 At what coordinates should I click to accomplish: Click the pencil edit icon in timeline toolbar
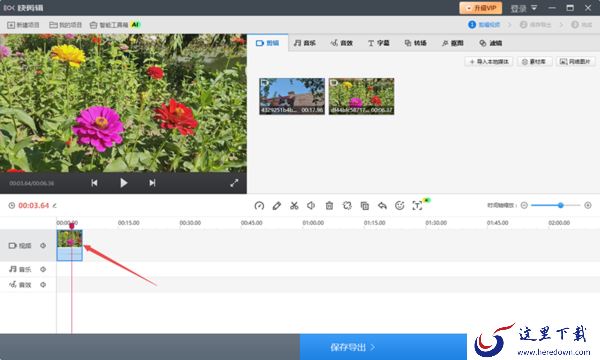pyautogui.click(x=277, y=206)
